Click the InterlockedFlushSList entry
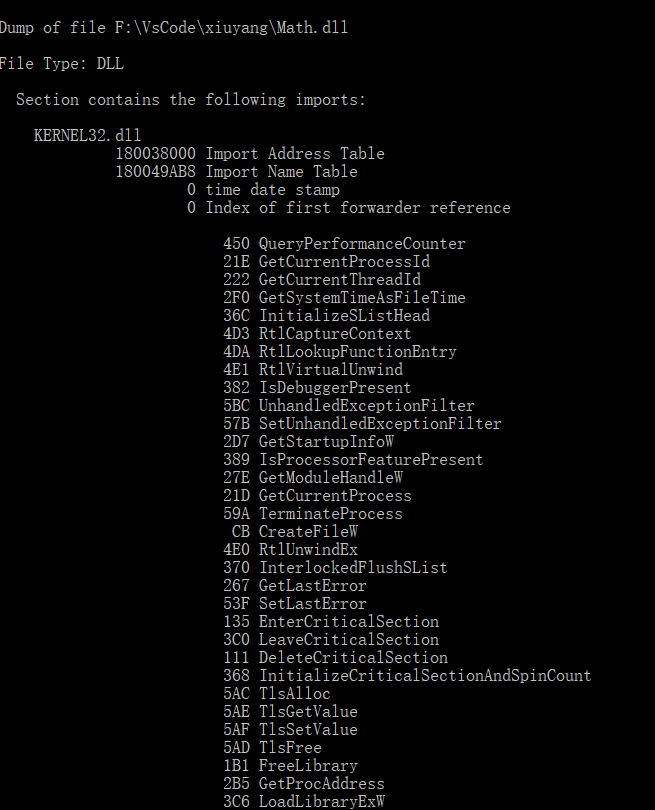The width and height of the screenshot is (655, 810). pos(352,568)
